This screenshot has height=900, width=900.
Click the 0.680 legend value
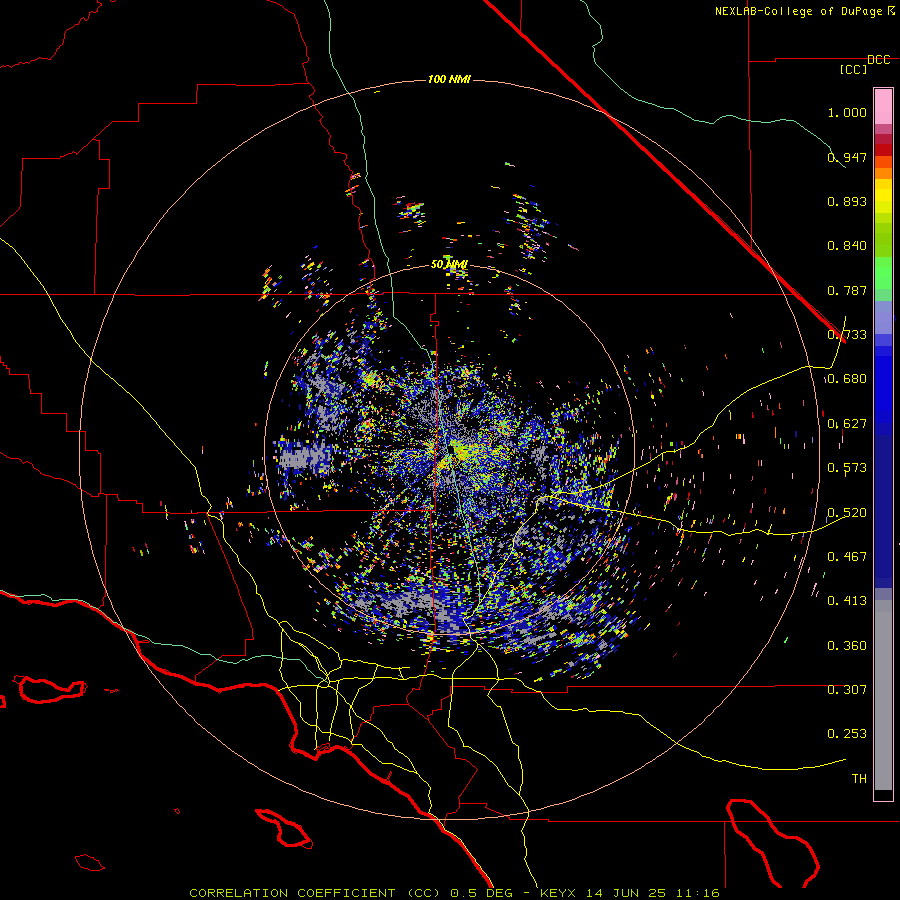coord(847,379)
